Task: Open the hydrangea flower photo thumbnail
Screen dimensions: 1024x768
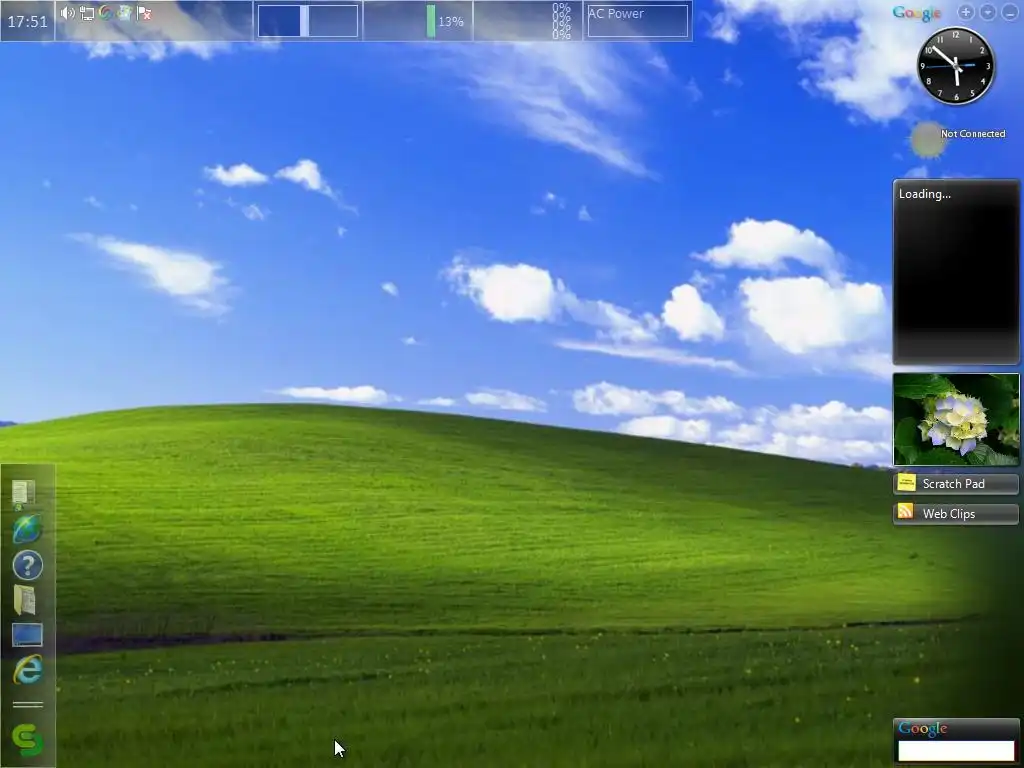Action: (955, 419)
